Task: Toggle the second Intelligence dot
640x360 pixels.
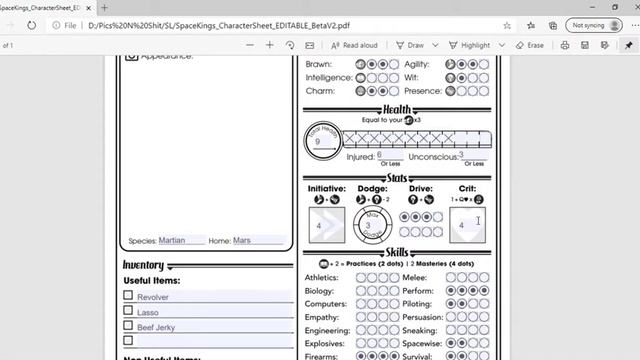Action: click(372, 78)
